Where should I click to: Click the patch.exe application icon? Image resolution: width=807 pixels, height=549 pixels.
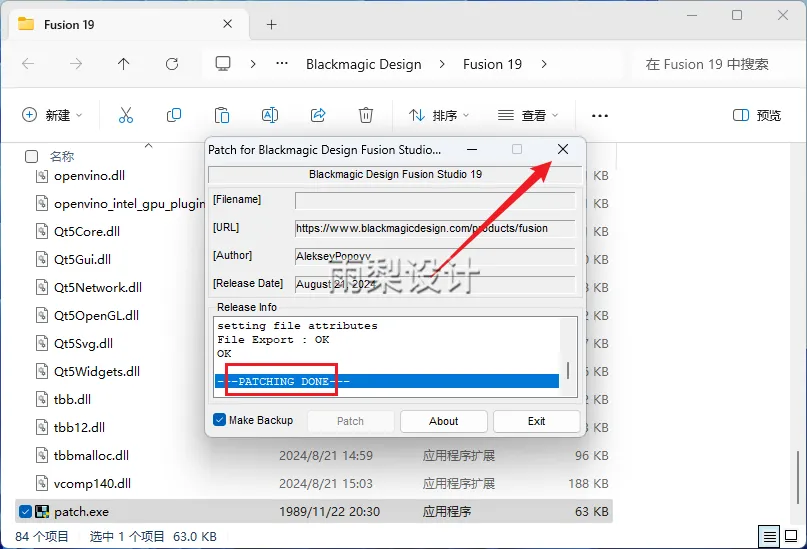pos(42,511)
